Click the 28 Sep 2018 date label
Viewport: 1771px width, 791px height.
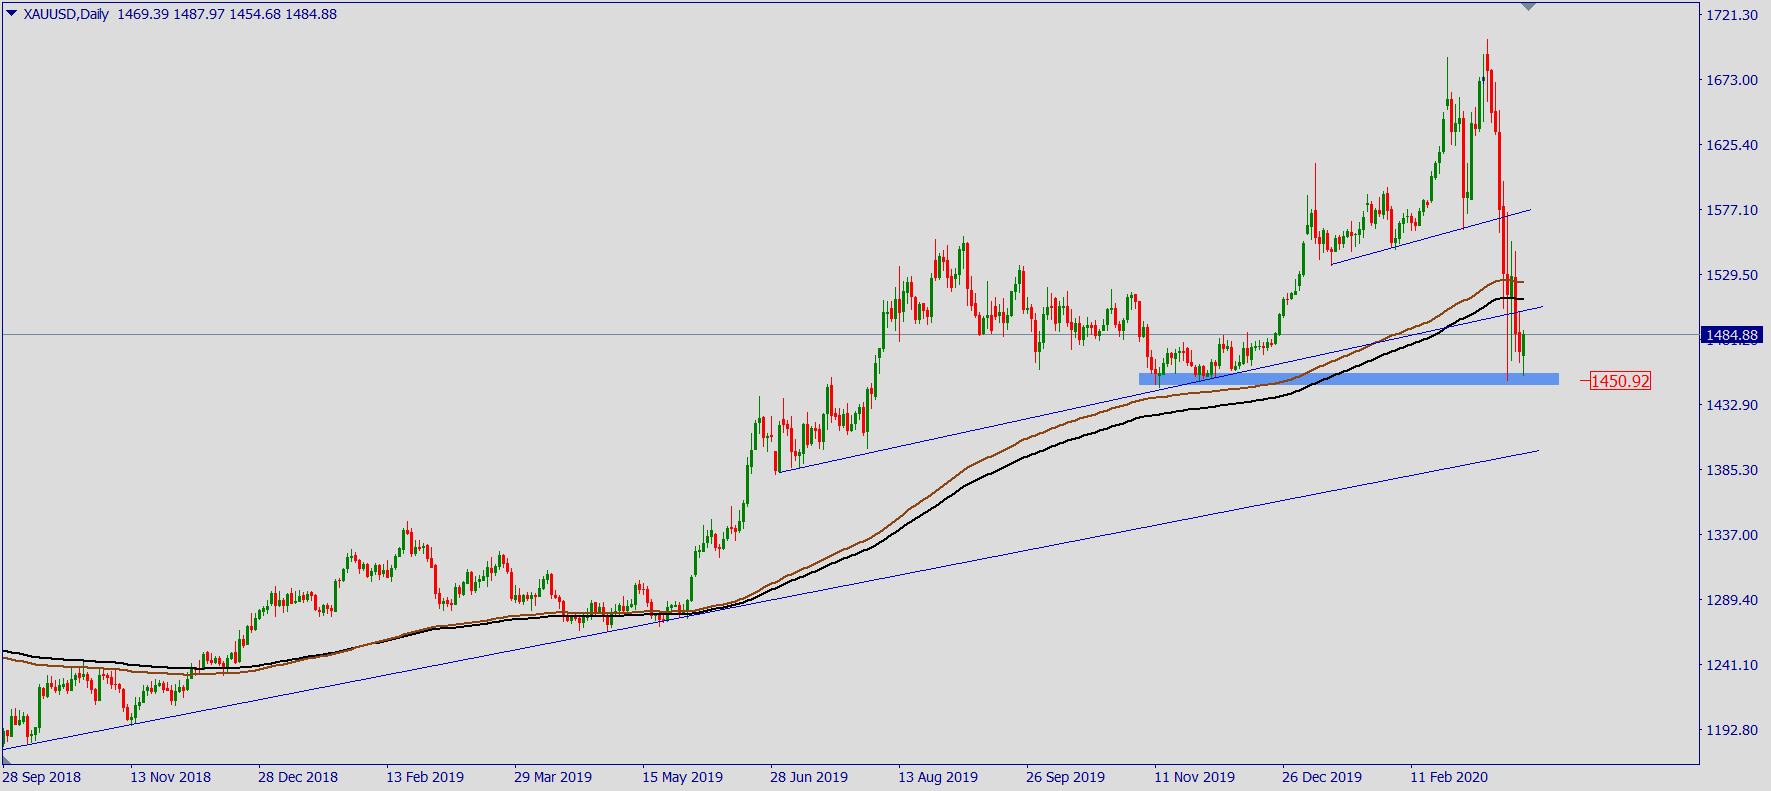click(x=42, y=777)
